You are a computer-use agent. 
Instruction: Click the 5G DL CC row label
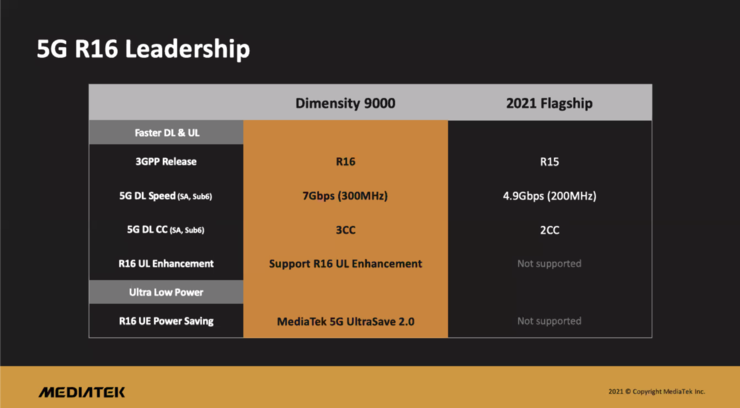pos(166,230)
